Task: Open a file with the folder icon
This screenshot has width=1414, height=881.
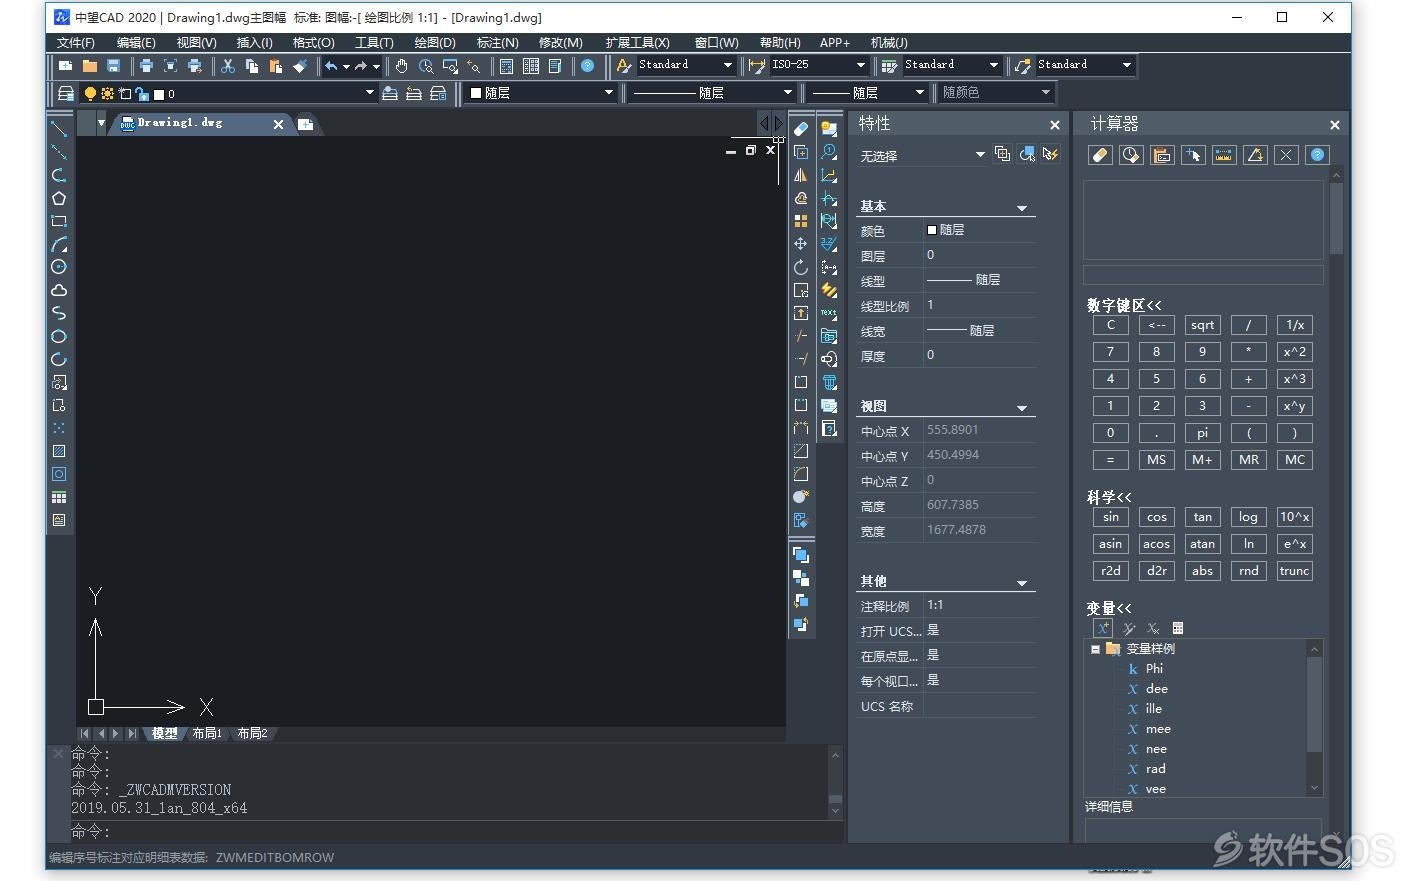Action: pyautogui.click(x=89, y=66)
